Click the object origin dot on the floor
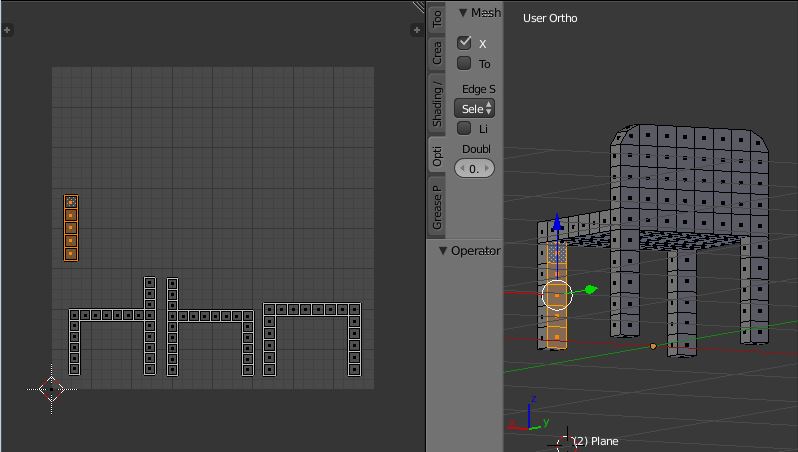The image size is (798, 452). [x=653, y=346]
